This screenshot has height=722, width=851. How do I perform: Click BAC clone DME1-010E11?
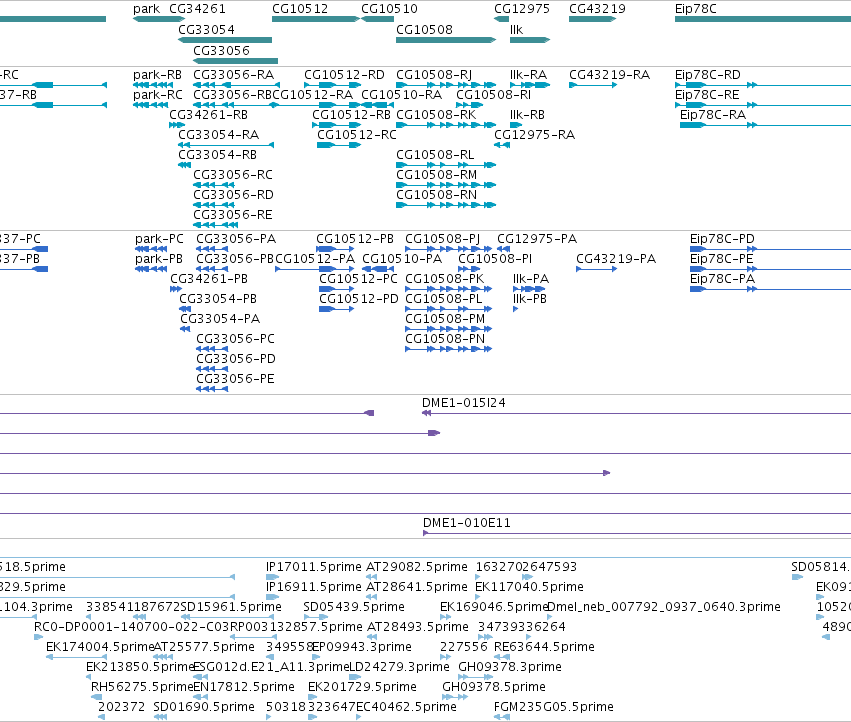coord(467,523)
